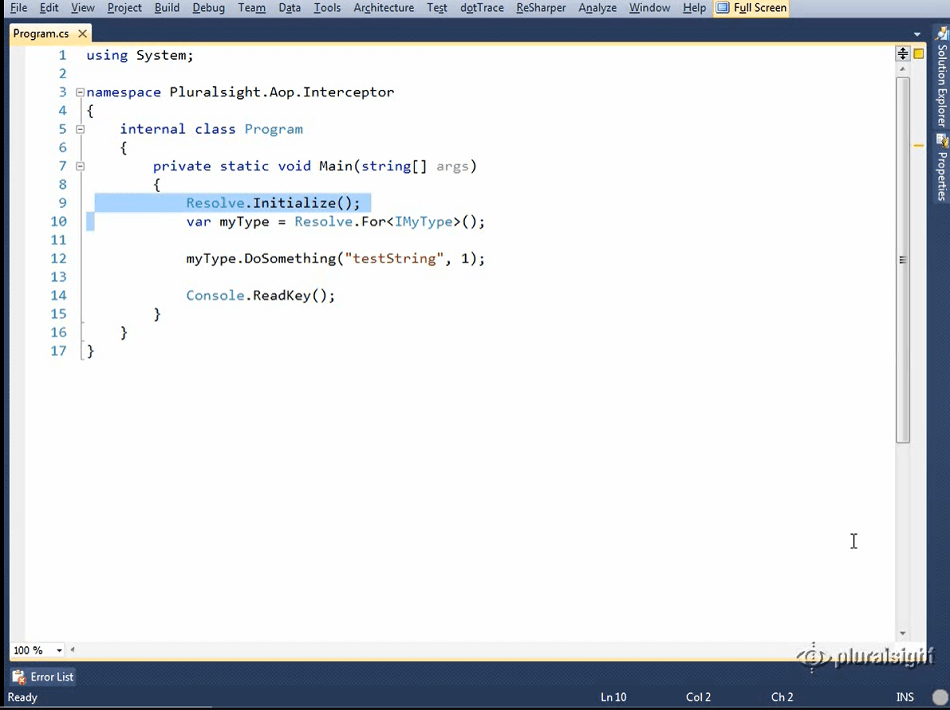Viewport: 950px width, 710px height.
Task: Click the horizontal scroll left arrow
Action: 73,650
